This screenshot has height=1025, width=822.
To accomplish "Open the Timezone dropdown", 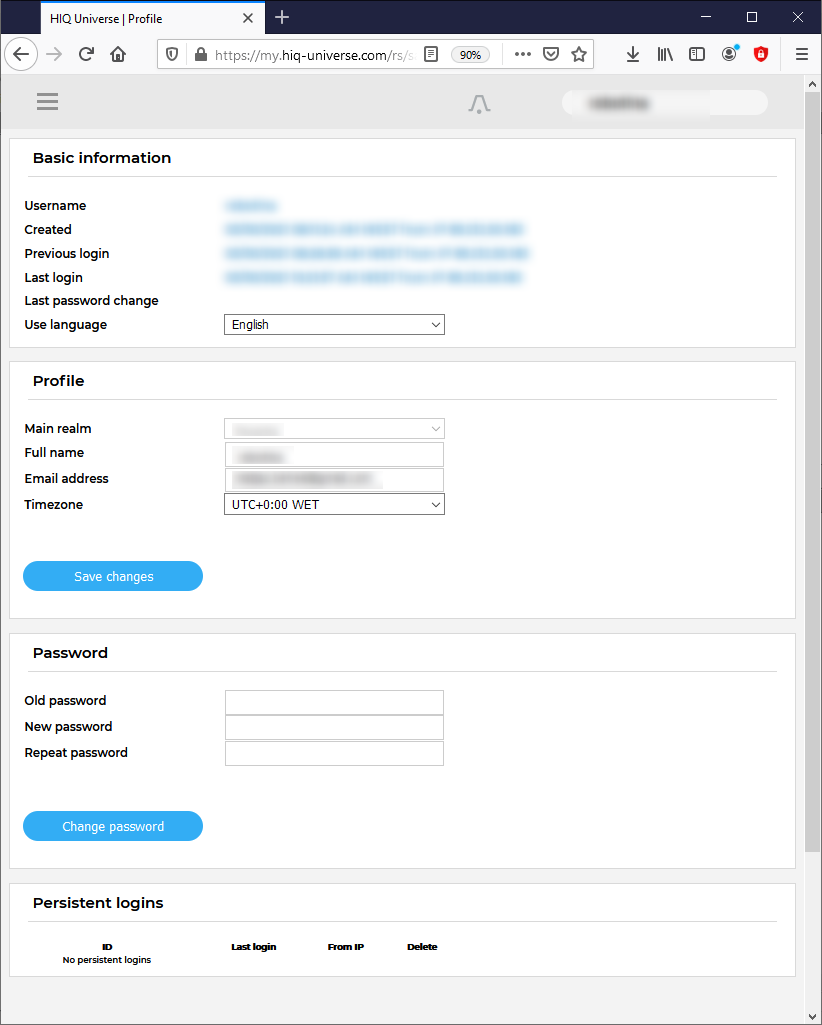I will pos(334,505).
